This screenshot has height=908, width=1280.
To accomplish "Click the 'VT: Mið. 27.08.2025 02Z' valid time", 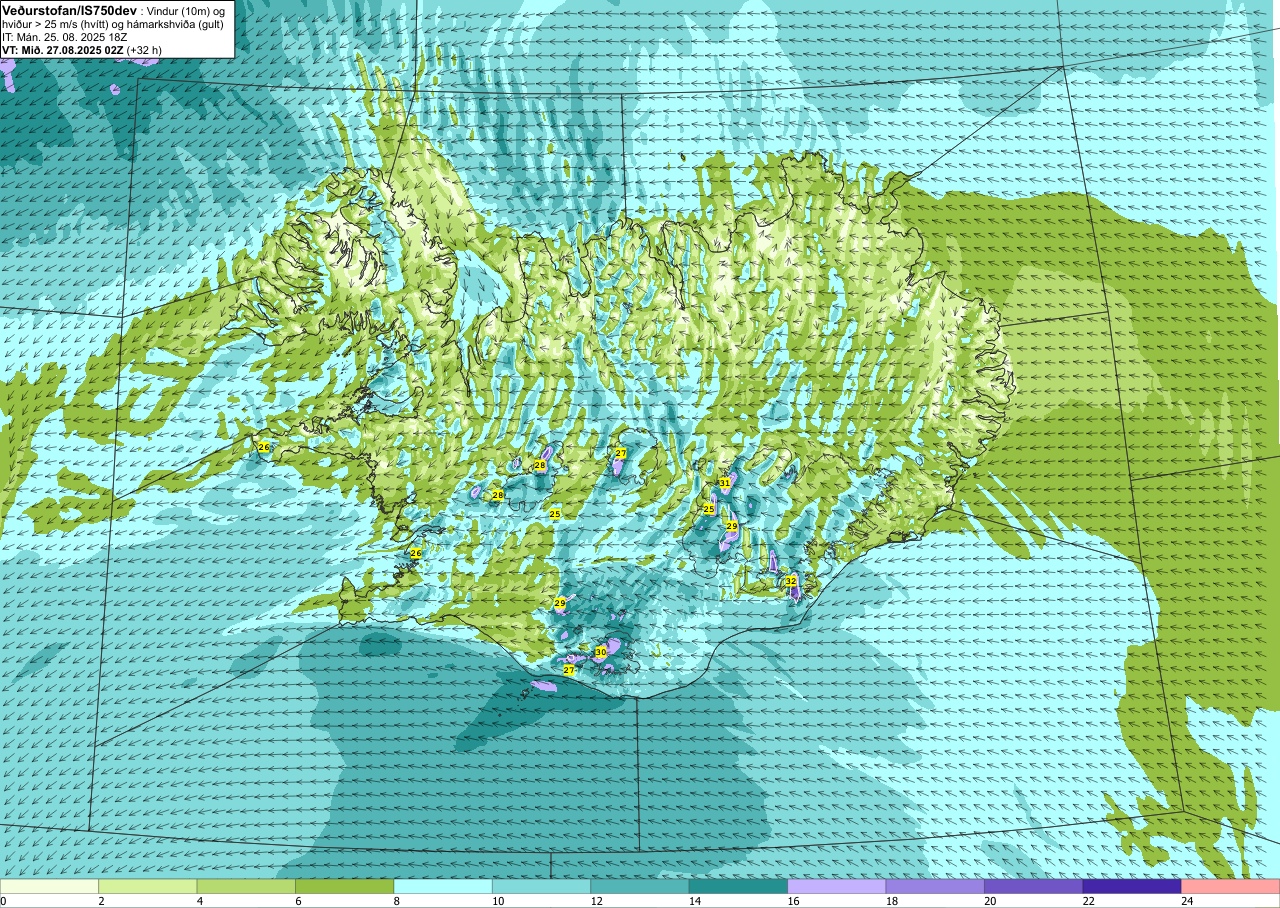I will point(63,50).
